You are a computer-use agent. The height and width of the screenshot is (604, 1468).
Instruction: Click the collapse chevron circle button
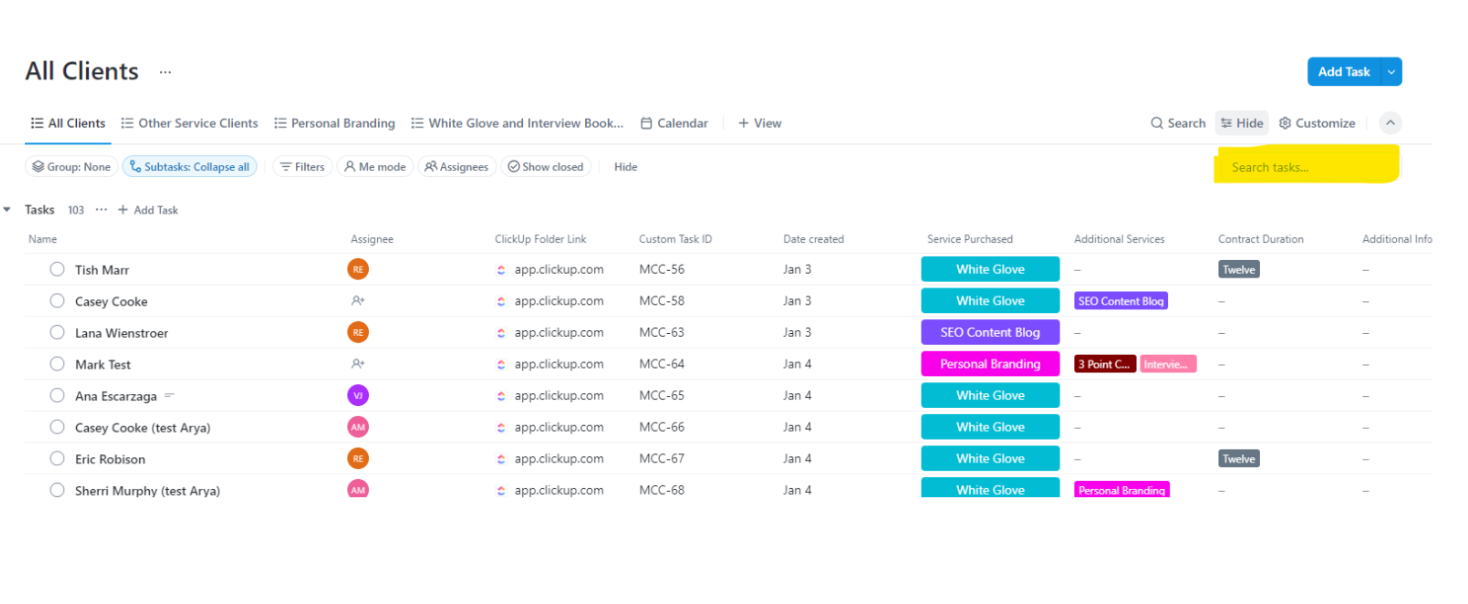(x=1390, y=123)
